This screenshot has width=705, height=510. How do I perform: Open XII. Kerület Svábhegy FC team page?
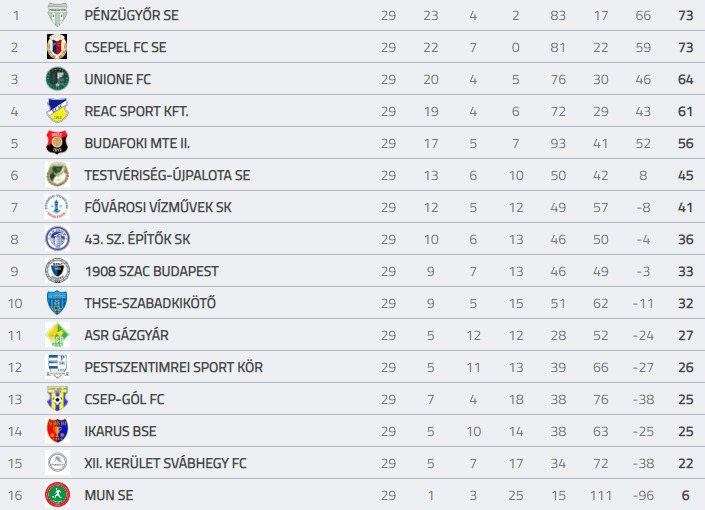point(166,463)
